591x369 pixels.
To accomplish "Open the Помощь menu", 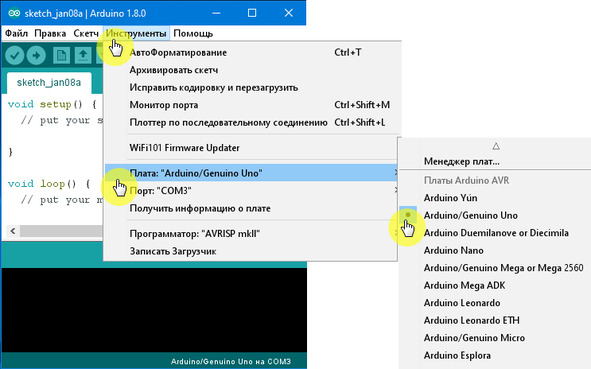I will [193, 34].
